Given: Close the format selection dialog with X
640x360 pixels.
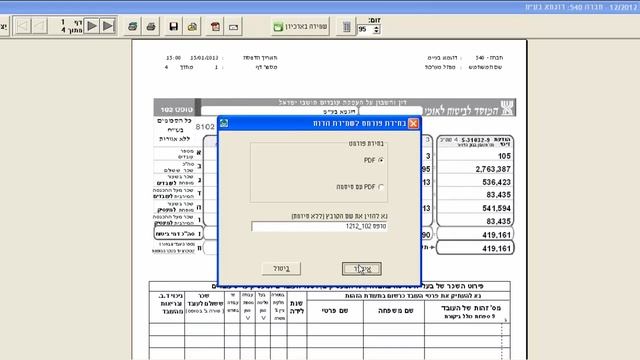Looking at the screenshot, I should [x=413, y=123].
